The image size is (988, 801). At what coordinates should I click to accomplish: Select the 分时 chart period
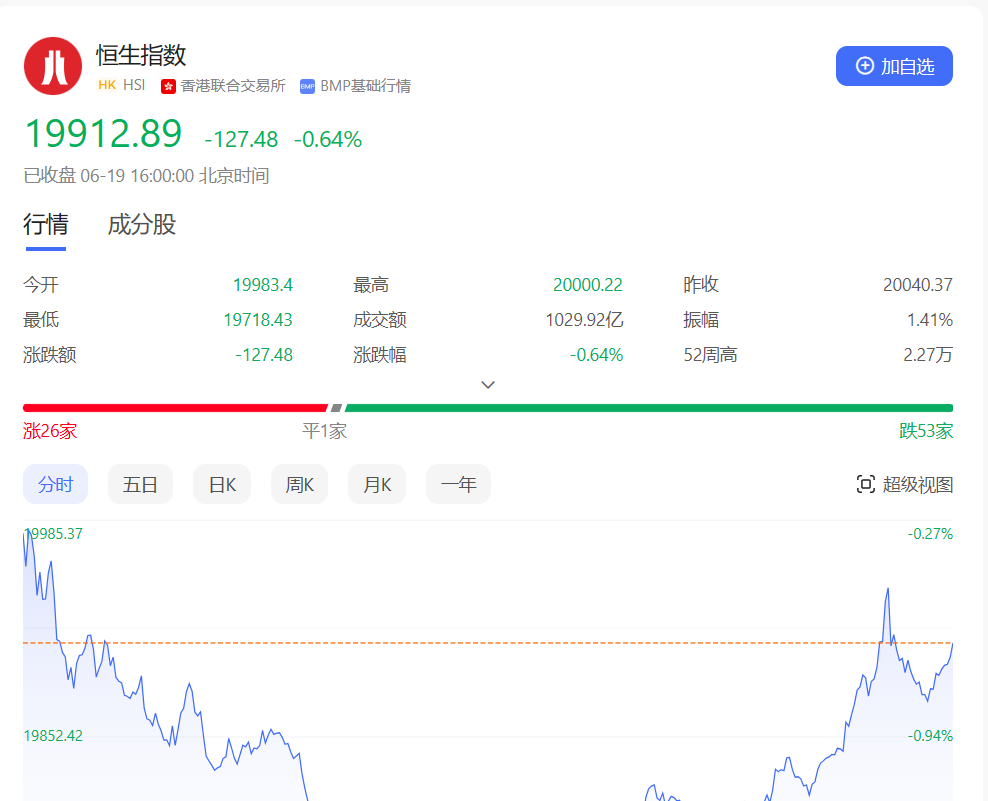(x=55, y=484)
